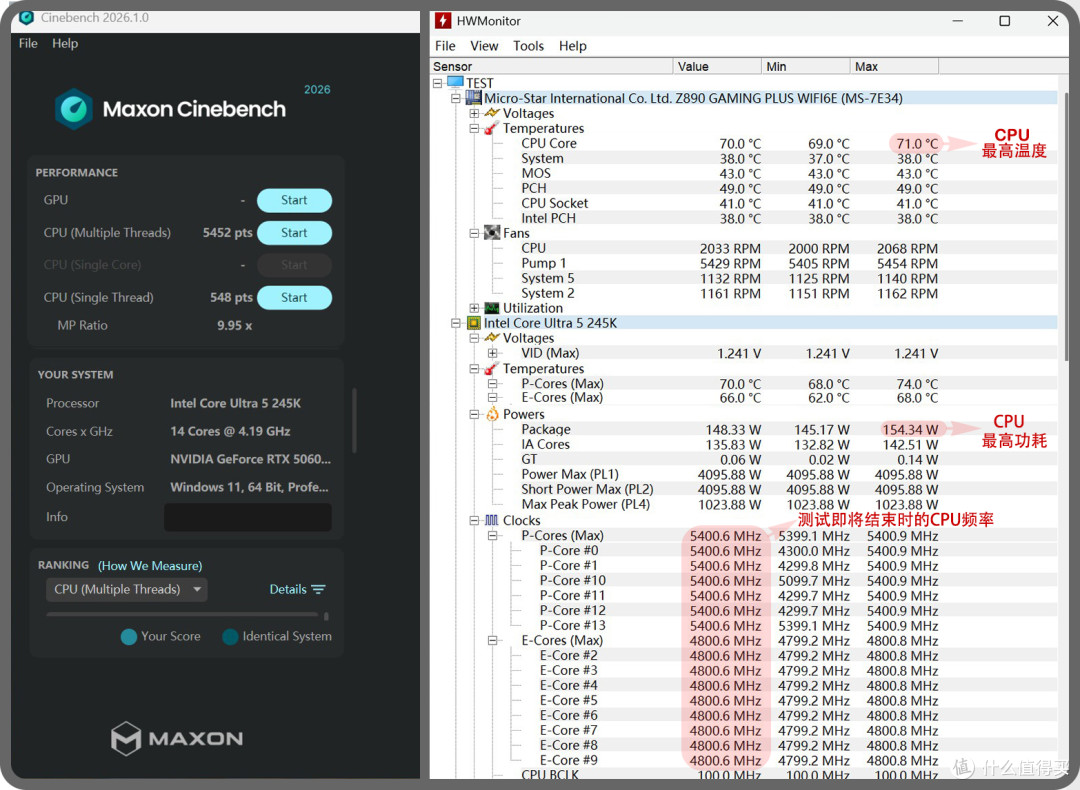This screenshot has width=1080, height=790.
Task: Select the E-Core #5 clock row
Action: click(744, 700)
